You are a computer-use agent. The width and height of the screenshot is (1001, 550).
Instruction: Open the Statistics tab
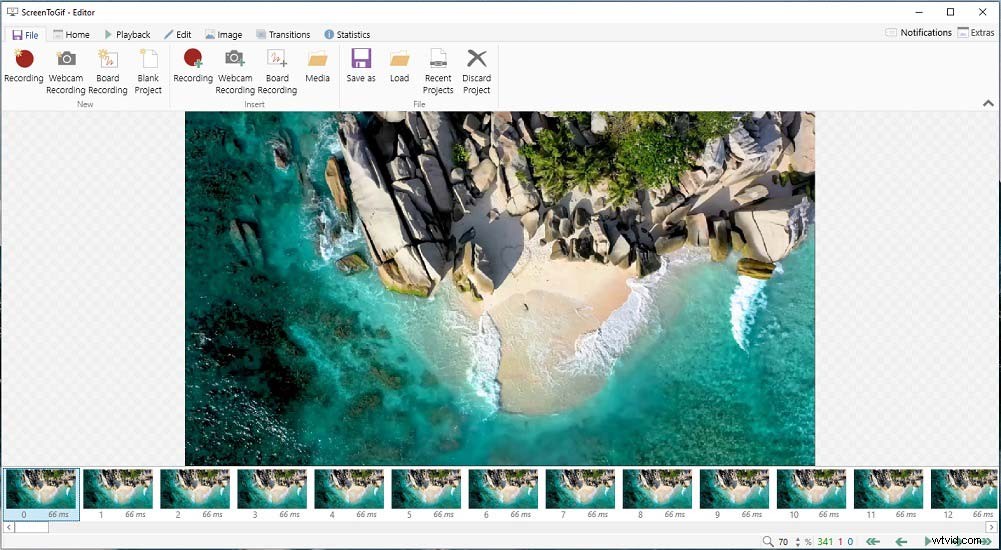point(347,34)
